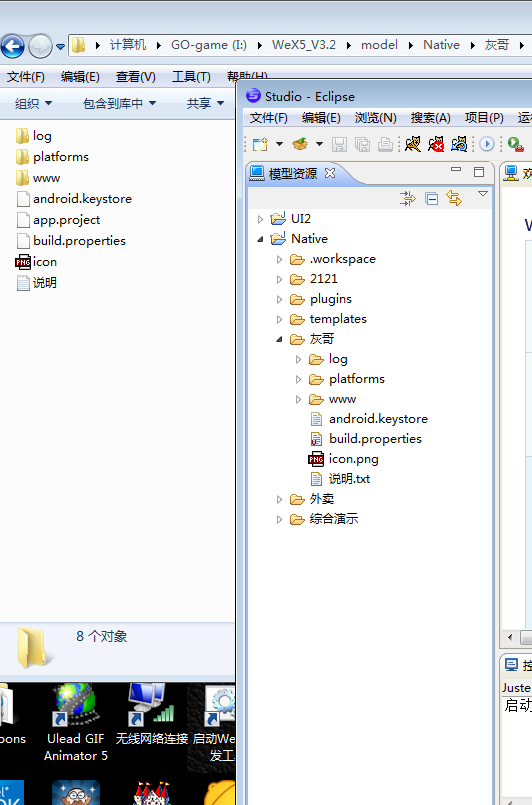Expand the 外卖 folder node
532x805 pixels.
click(x=279, y=499)
